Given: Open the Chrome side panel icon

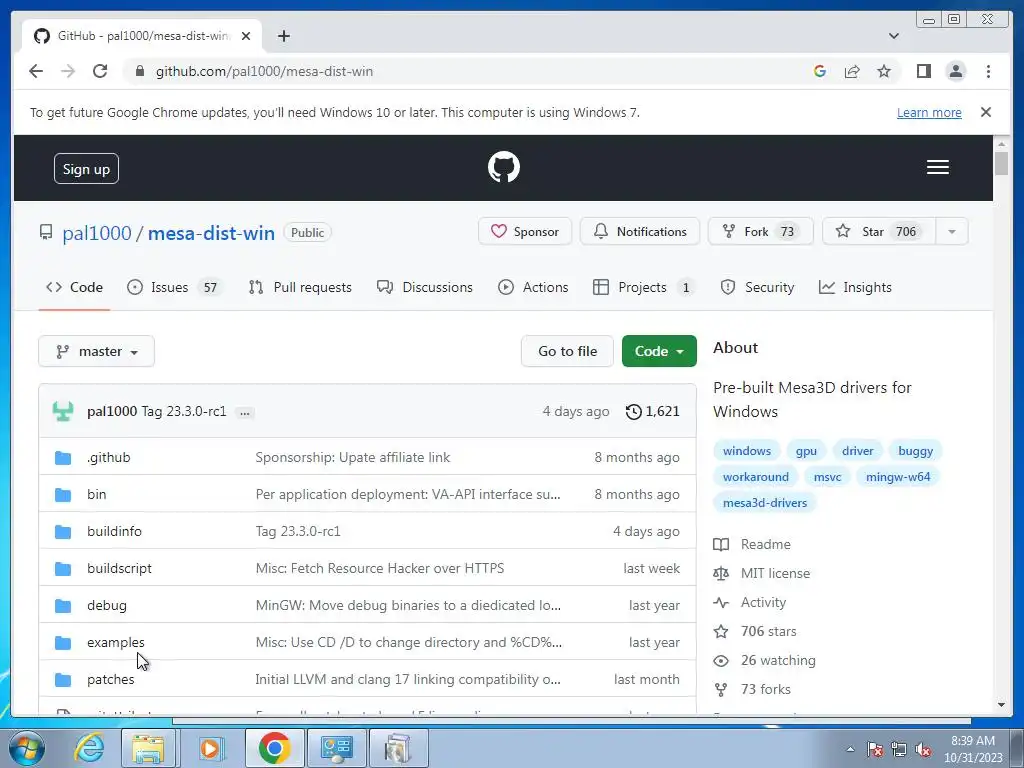Looking at the screenshot, I should tap(923, 71).
